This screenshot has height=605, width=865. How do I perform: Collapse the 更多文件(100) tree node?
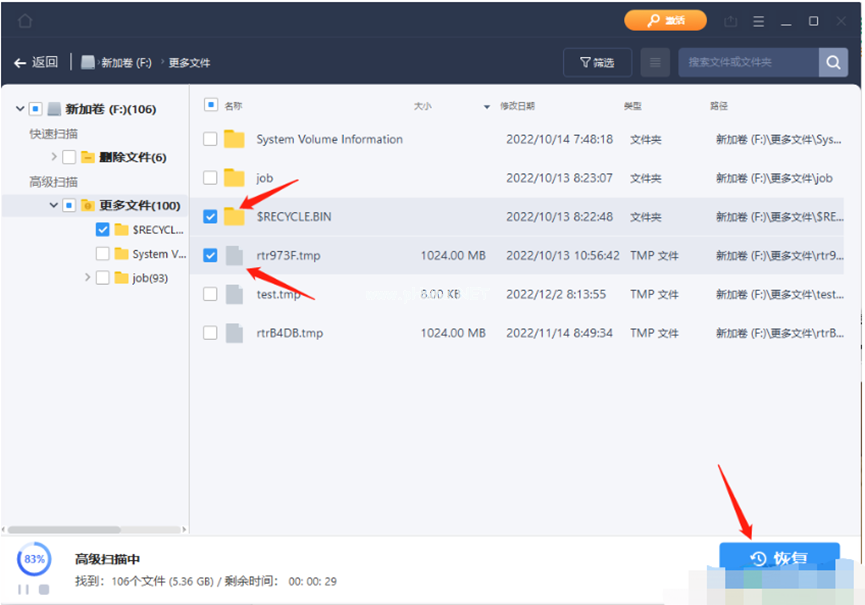(x=54, y=205)
